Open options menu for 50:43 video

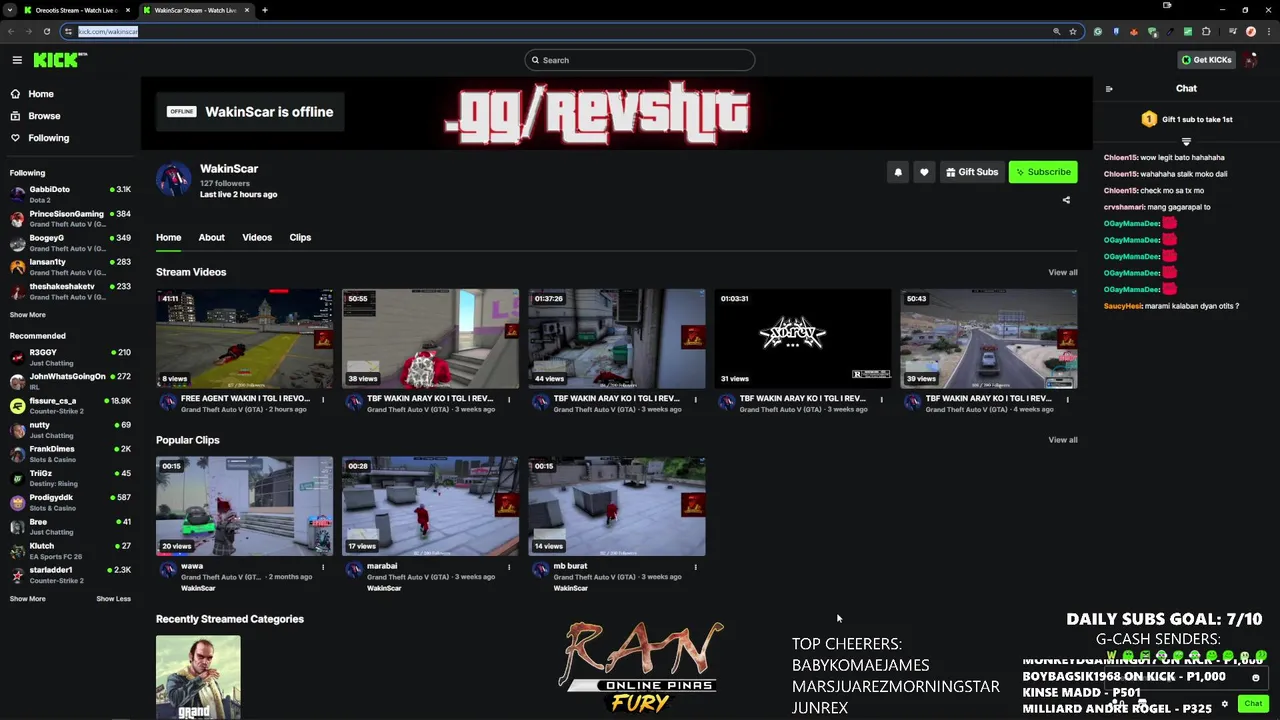point(1067,400)
